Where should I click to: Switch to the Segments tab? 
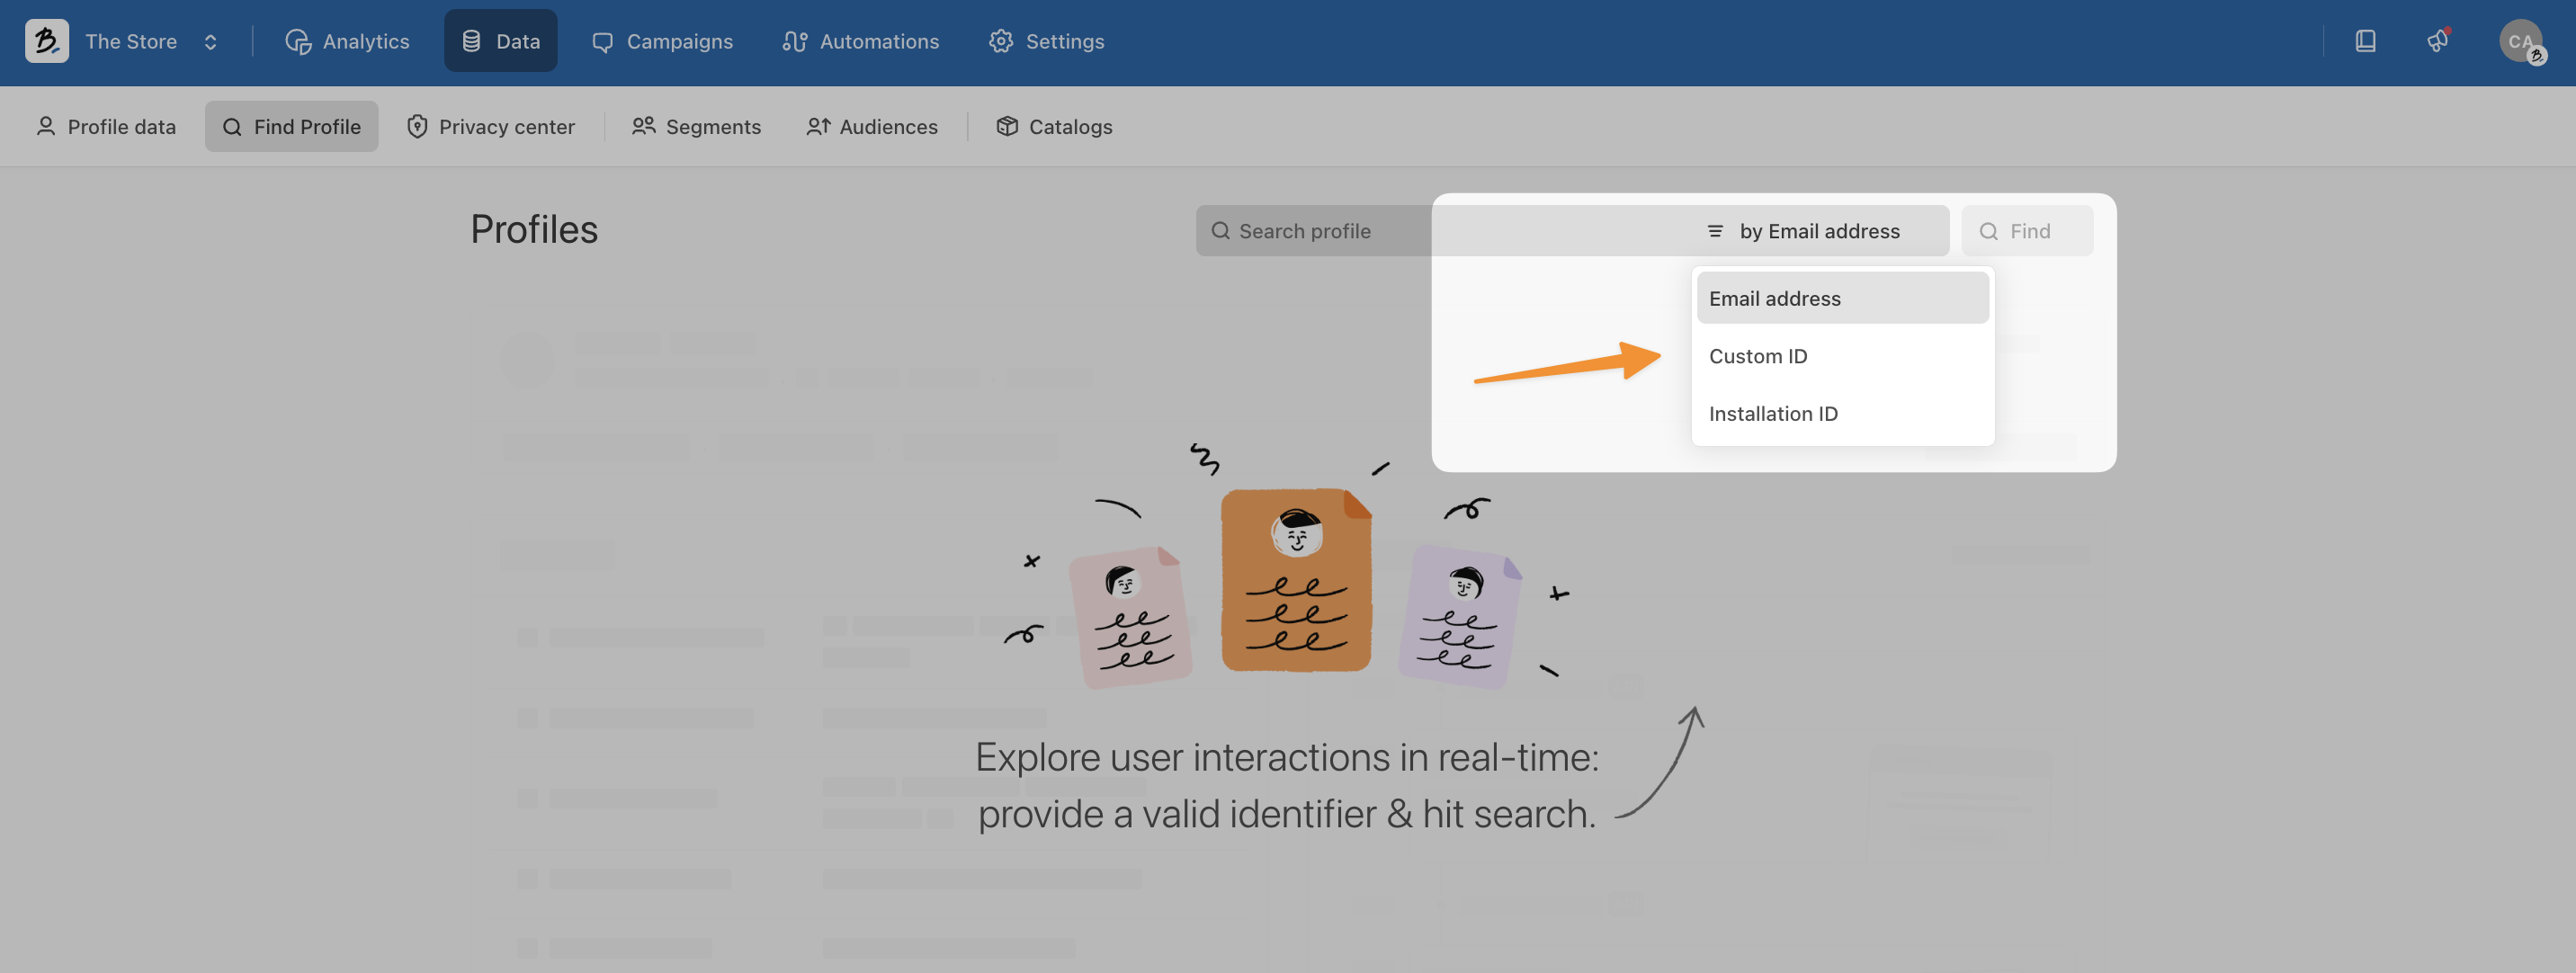coord(696,127)
